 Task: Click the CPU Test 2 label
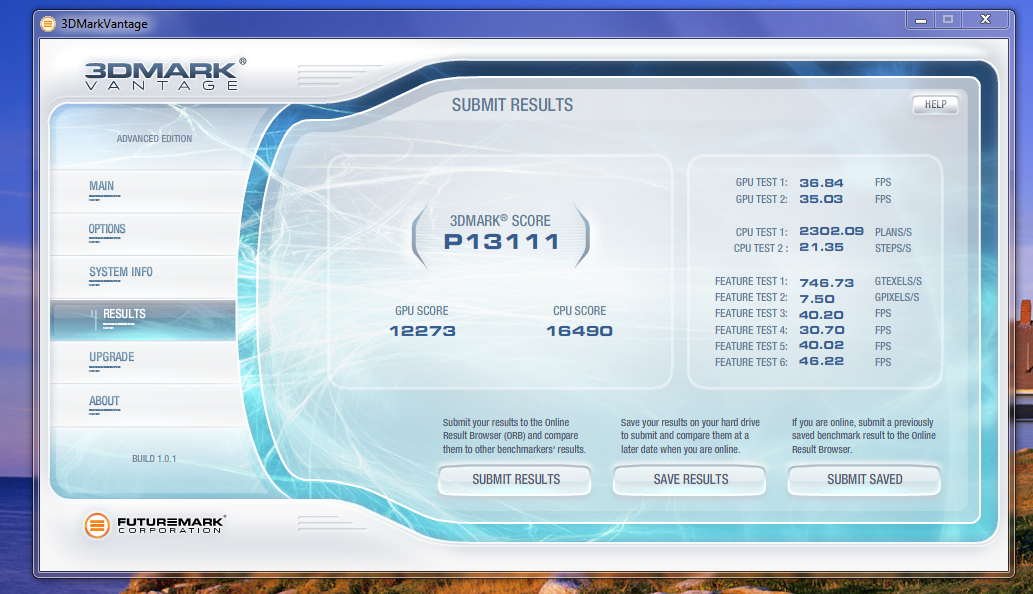[761, 248]
